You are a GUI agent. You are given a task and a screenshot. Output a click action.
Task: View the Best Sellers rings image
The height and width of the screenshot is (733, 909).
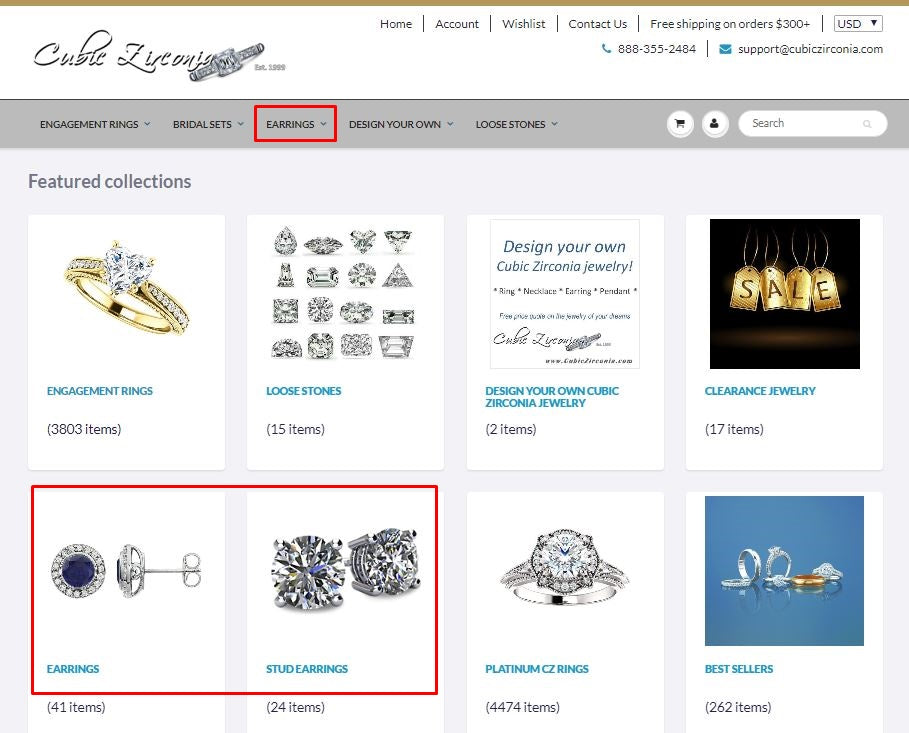[x=784, y=571]
